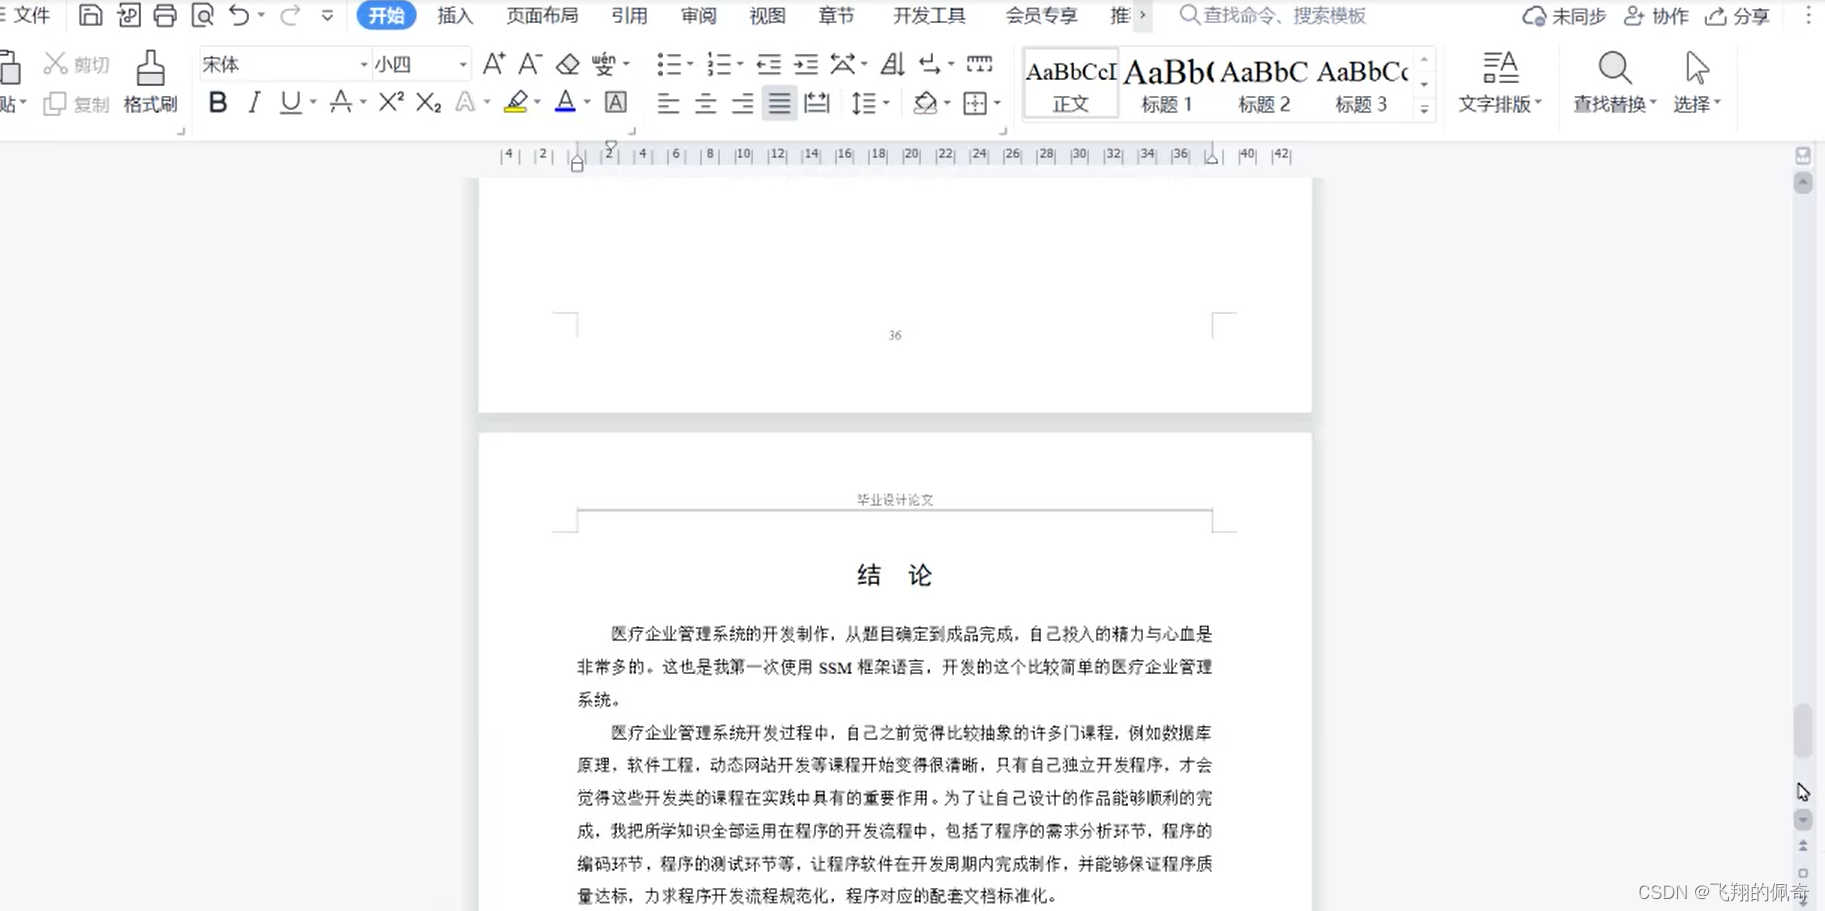Toggle Underline formatting

290,102
